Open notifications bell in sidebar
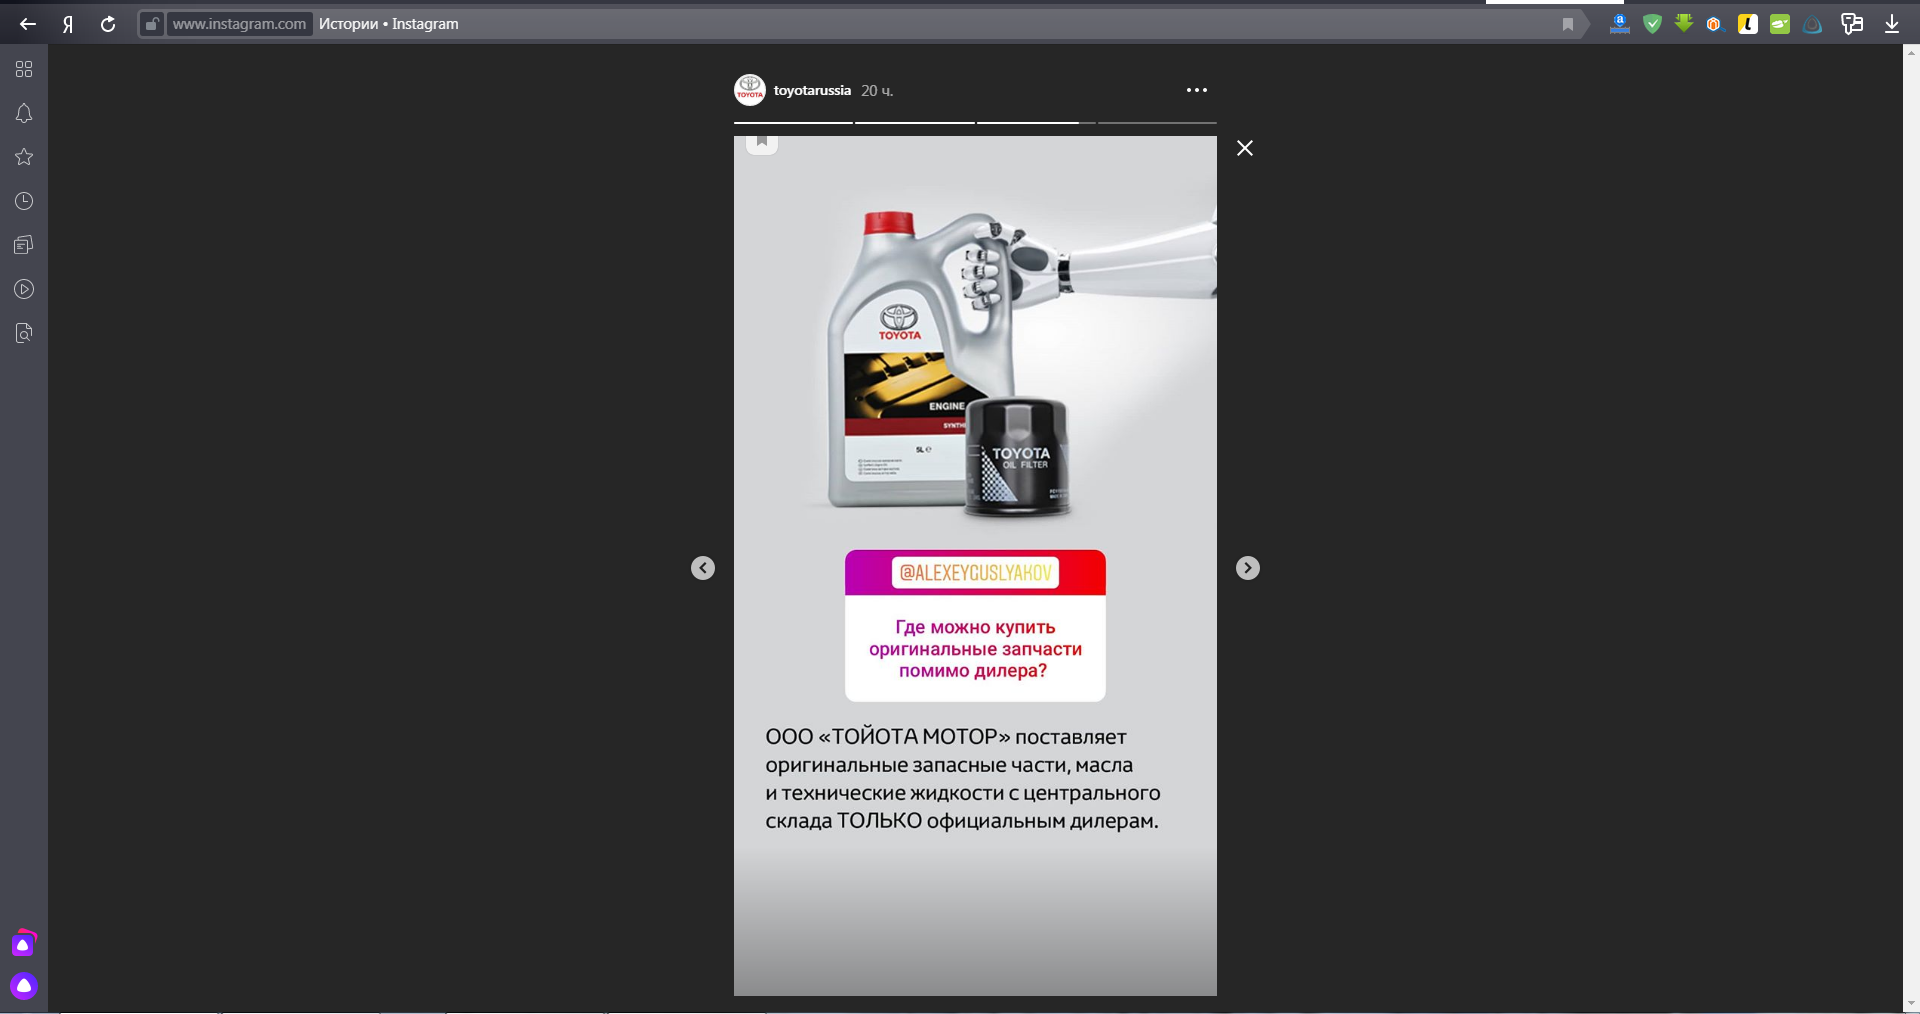Viewport: 1920px width, 1014px height. pos(24,113)
